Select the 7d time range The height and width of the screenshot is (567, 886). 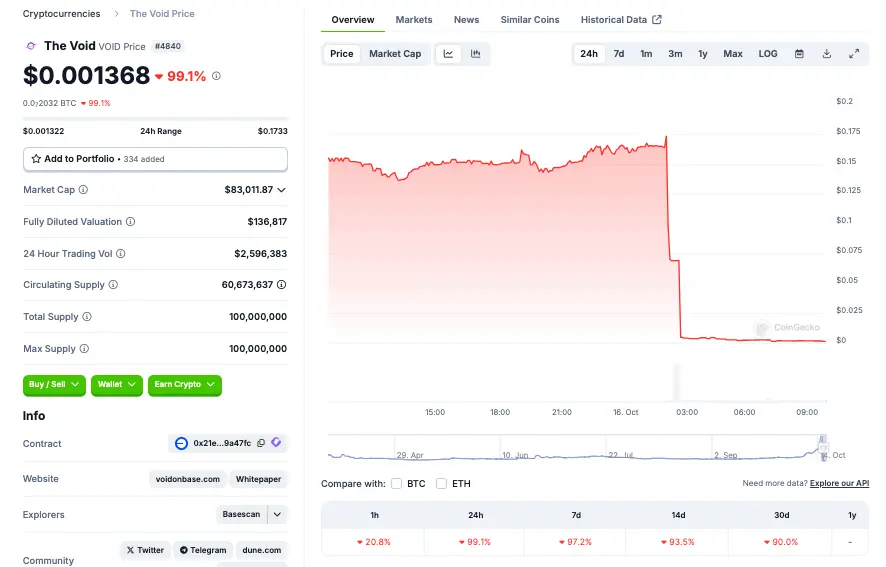coord(619,54)
